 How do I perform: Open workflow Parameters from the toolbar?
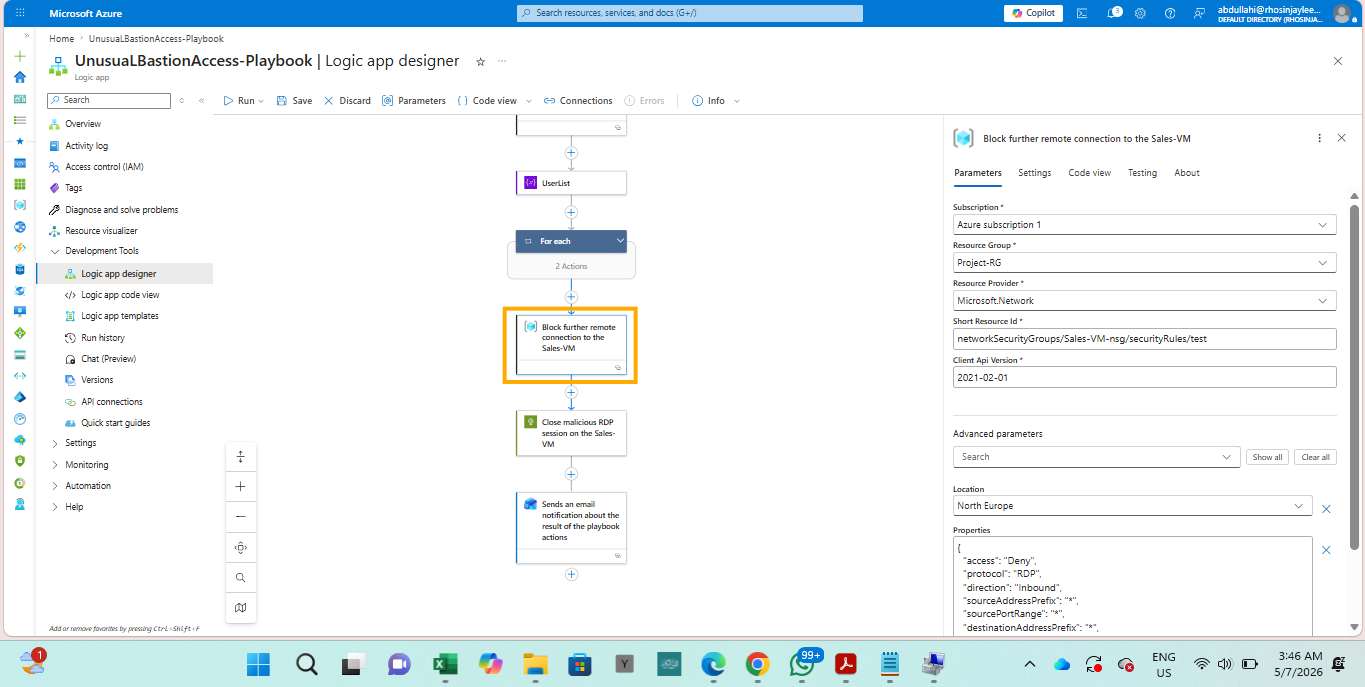click(x=414, y=101)
